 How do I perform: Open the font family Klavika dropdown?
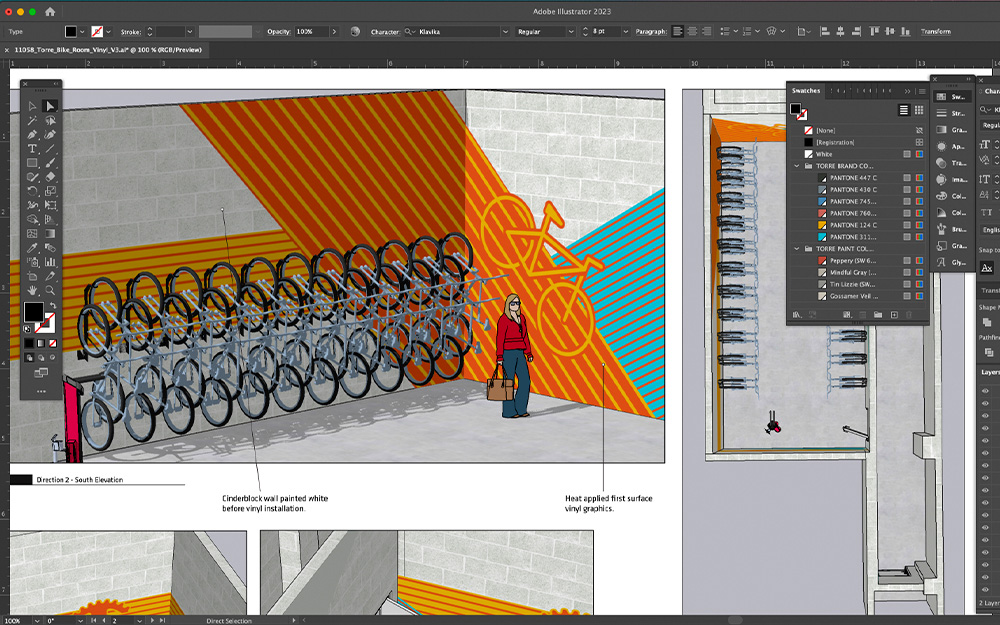(x=504, y=31)
